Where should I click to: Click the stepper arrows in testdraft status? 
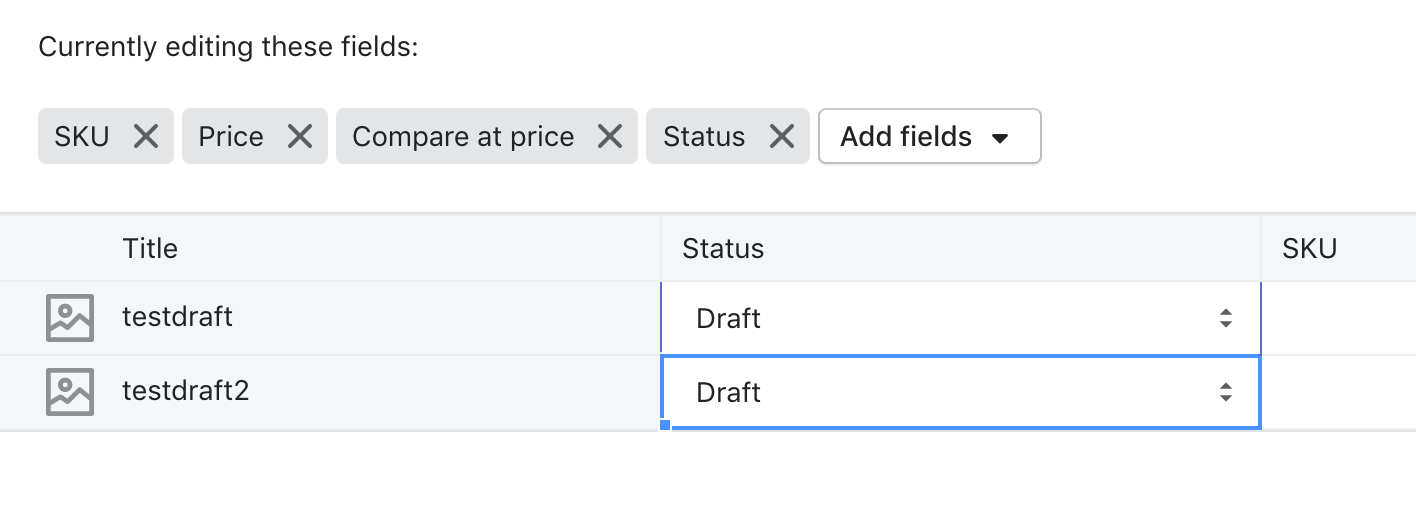pos(1225,319)
